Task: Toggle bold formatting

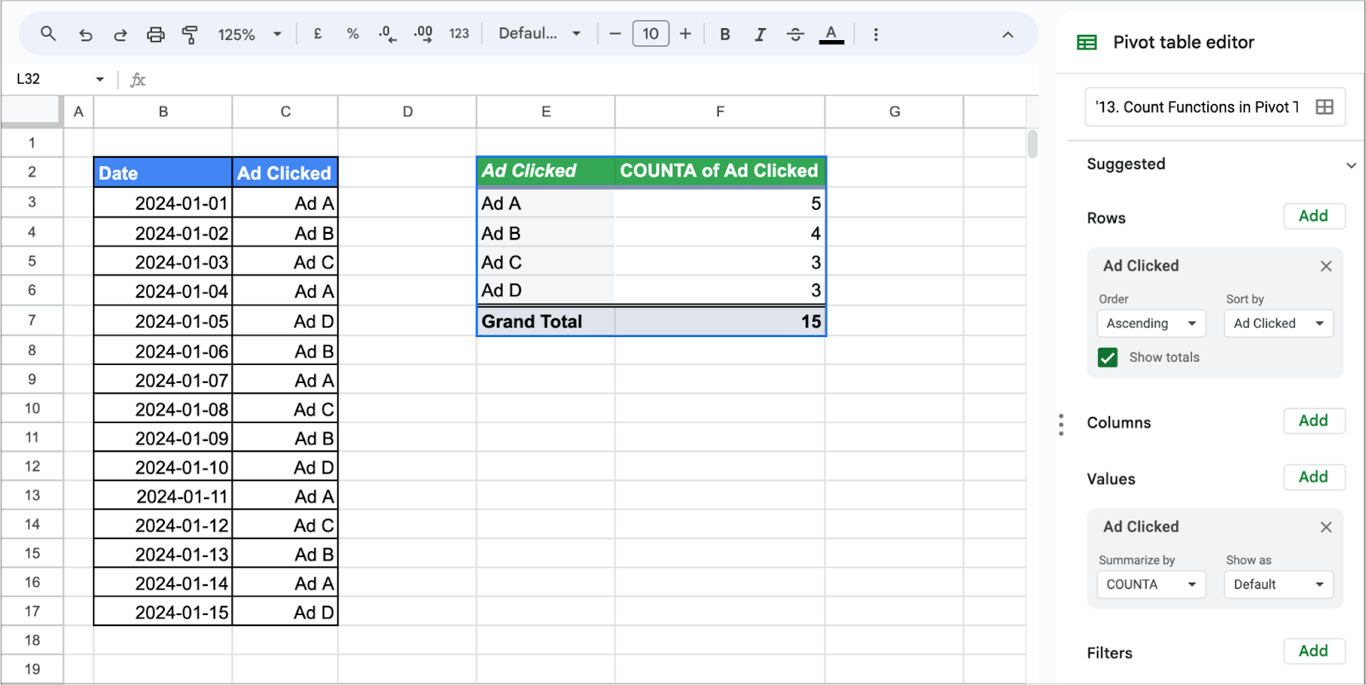Action: (725, 34)
